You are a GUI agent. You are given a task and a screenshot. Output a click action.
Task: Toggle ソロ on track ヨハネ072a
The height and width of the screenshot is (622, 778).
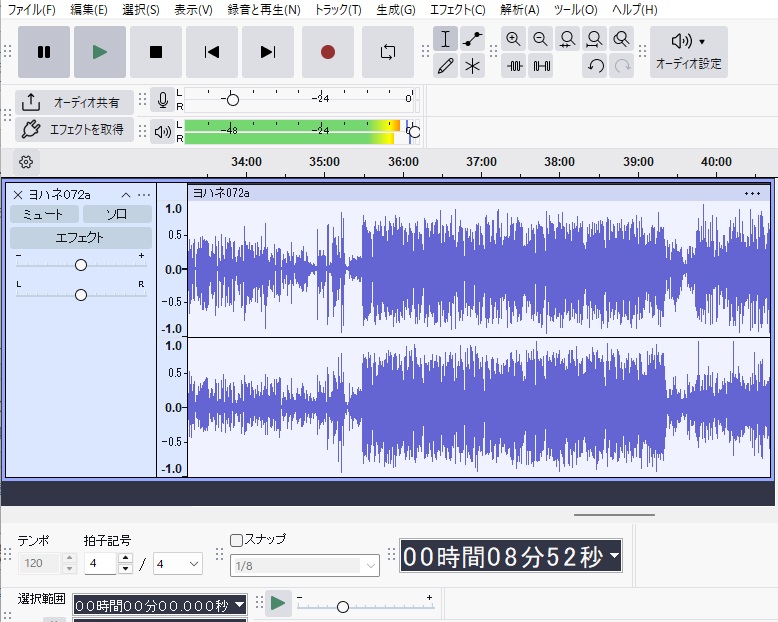(117, 214)
